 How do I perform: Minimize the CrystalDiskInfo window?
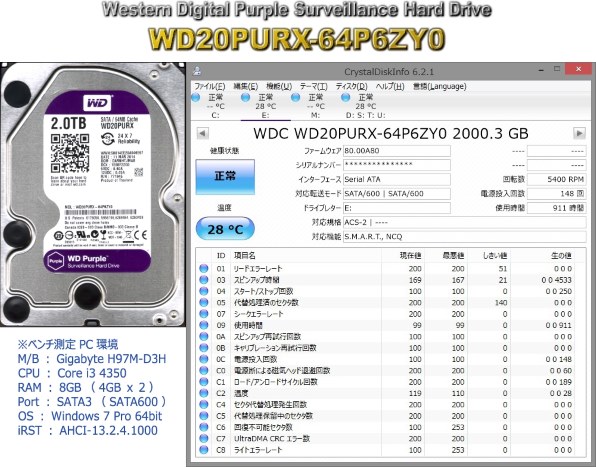(541, 70)
